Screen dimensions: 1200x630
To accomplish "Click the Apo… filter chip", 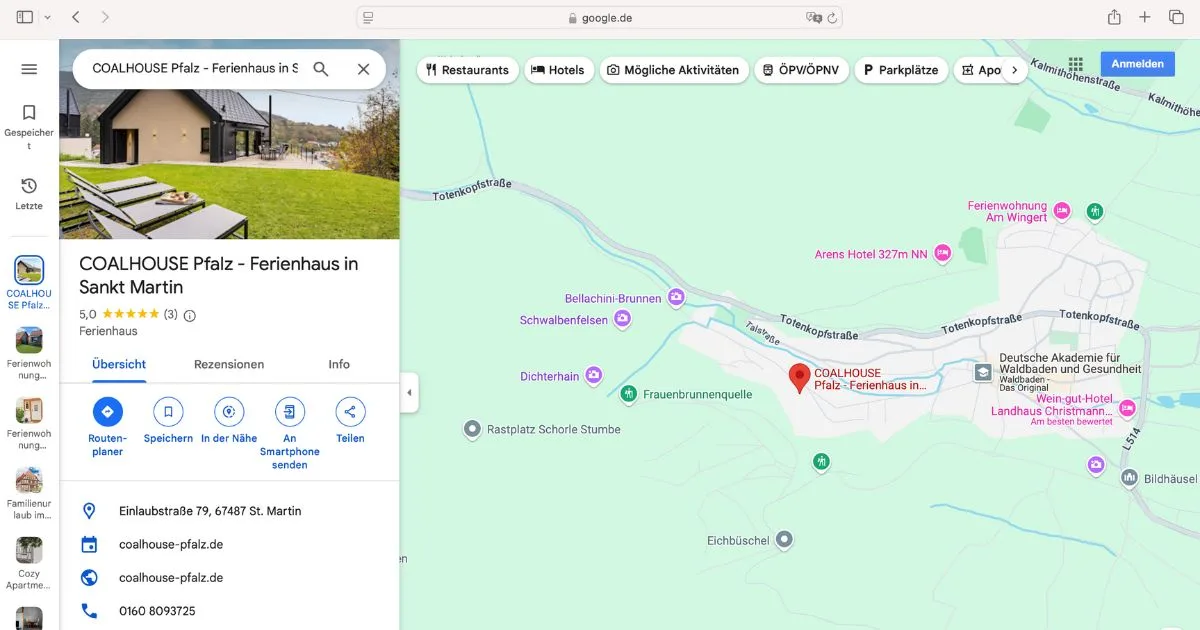I will coord(982,70).
